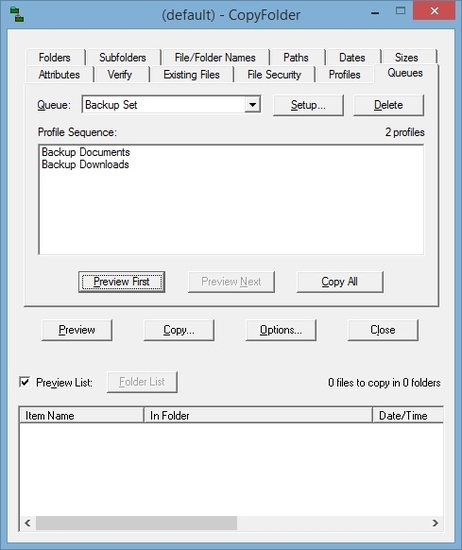Select the Paths tab
462x550 pixels.
coord(296,57)
